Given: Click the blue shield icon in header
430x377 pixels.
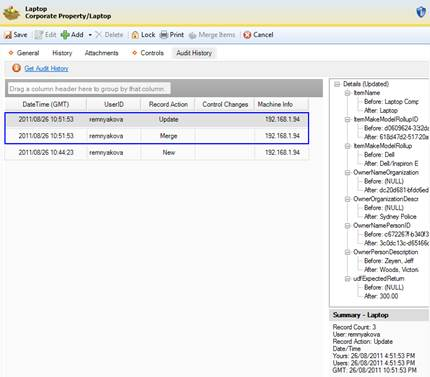Looking at the screenshot, I should [421, 12].
